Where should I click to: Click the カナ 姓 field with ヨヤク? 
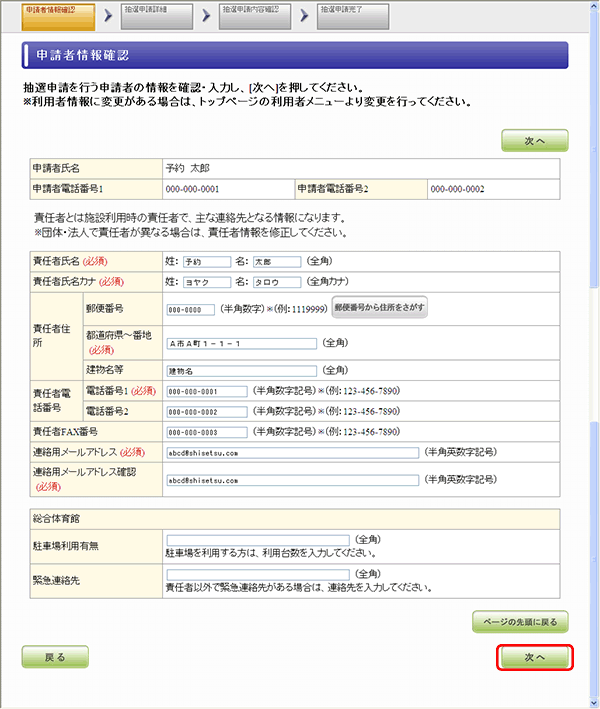tap(207, 282)
